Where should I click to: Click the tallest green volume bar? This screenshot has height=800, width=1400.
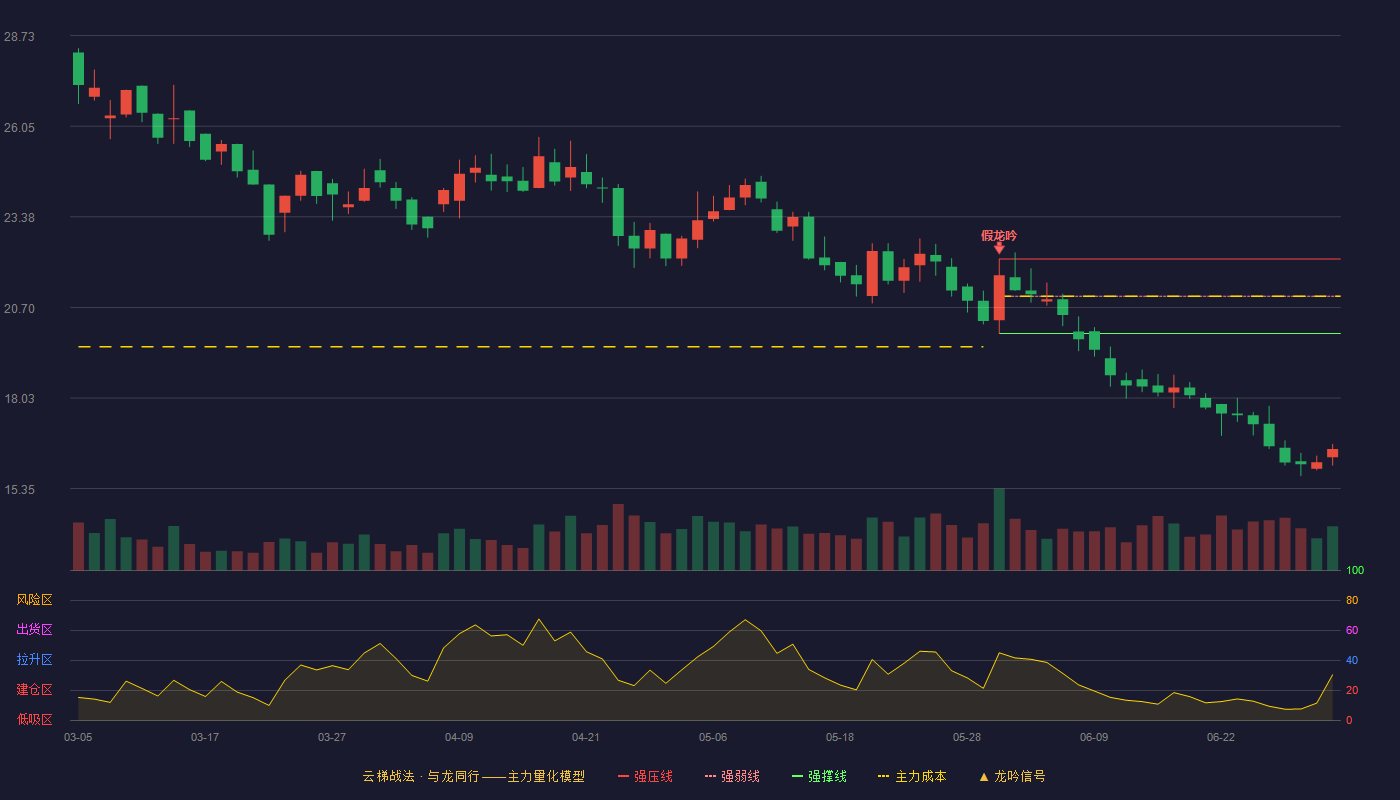[x=999, y=529]
